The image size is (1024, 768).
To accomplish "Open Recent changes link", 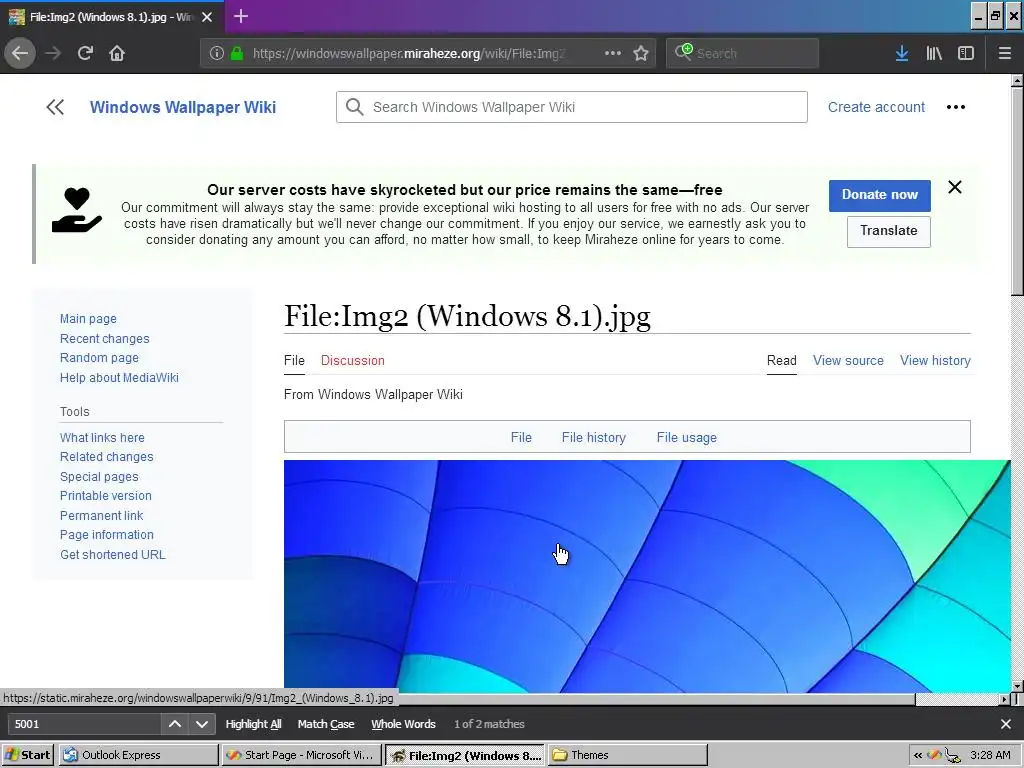I will 104,338.
